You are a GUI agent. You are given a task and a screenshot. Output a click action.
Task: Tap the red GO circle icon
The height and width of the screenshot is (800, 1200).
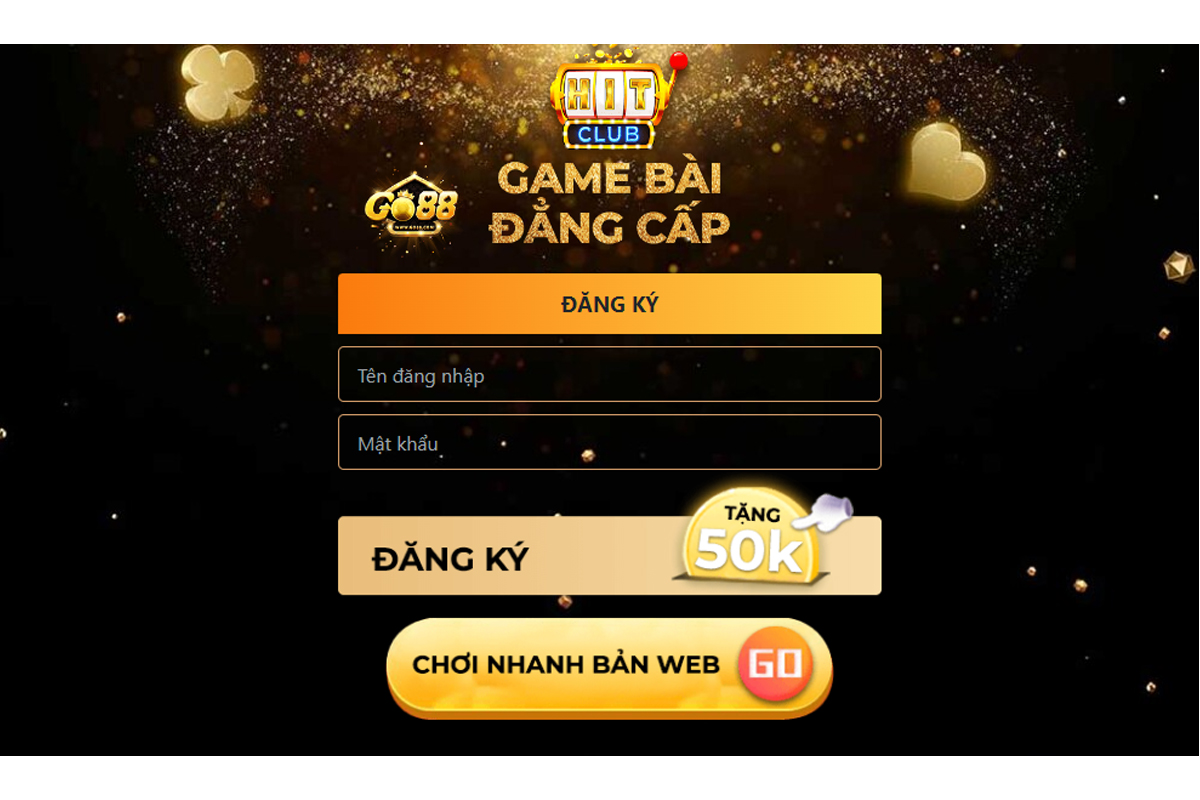coord(775,663)
